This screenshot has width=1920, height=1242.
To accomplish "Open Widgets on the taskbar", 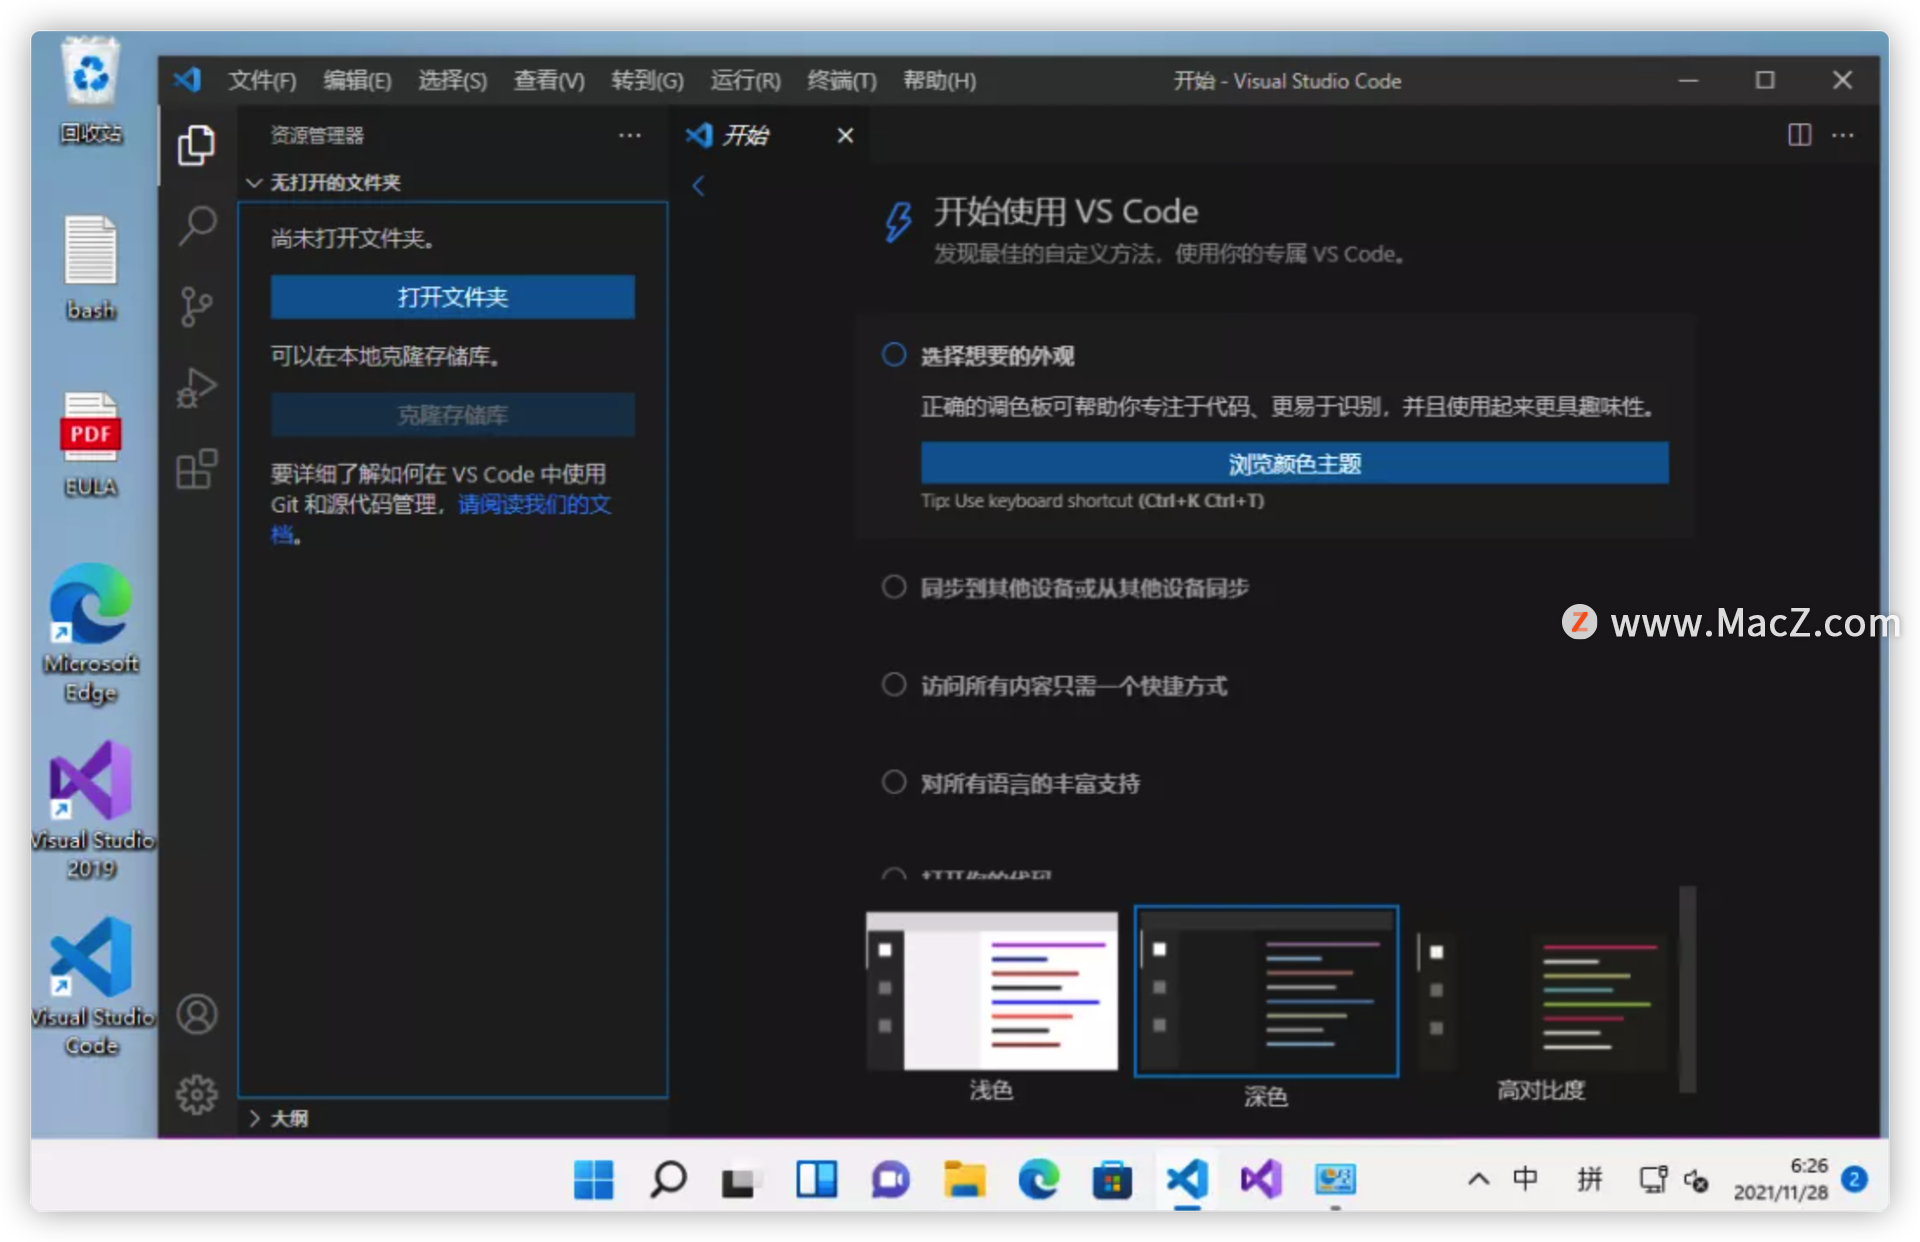I will pos(816,1180).
